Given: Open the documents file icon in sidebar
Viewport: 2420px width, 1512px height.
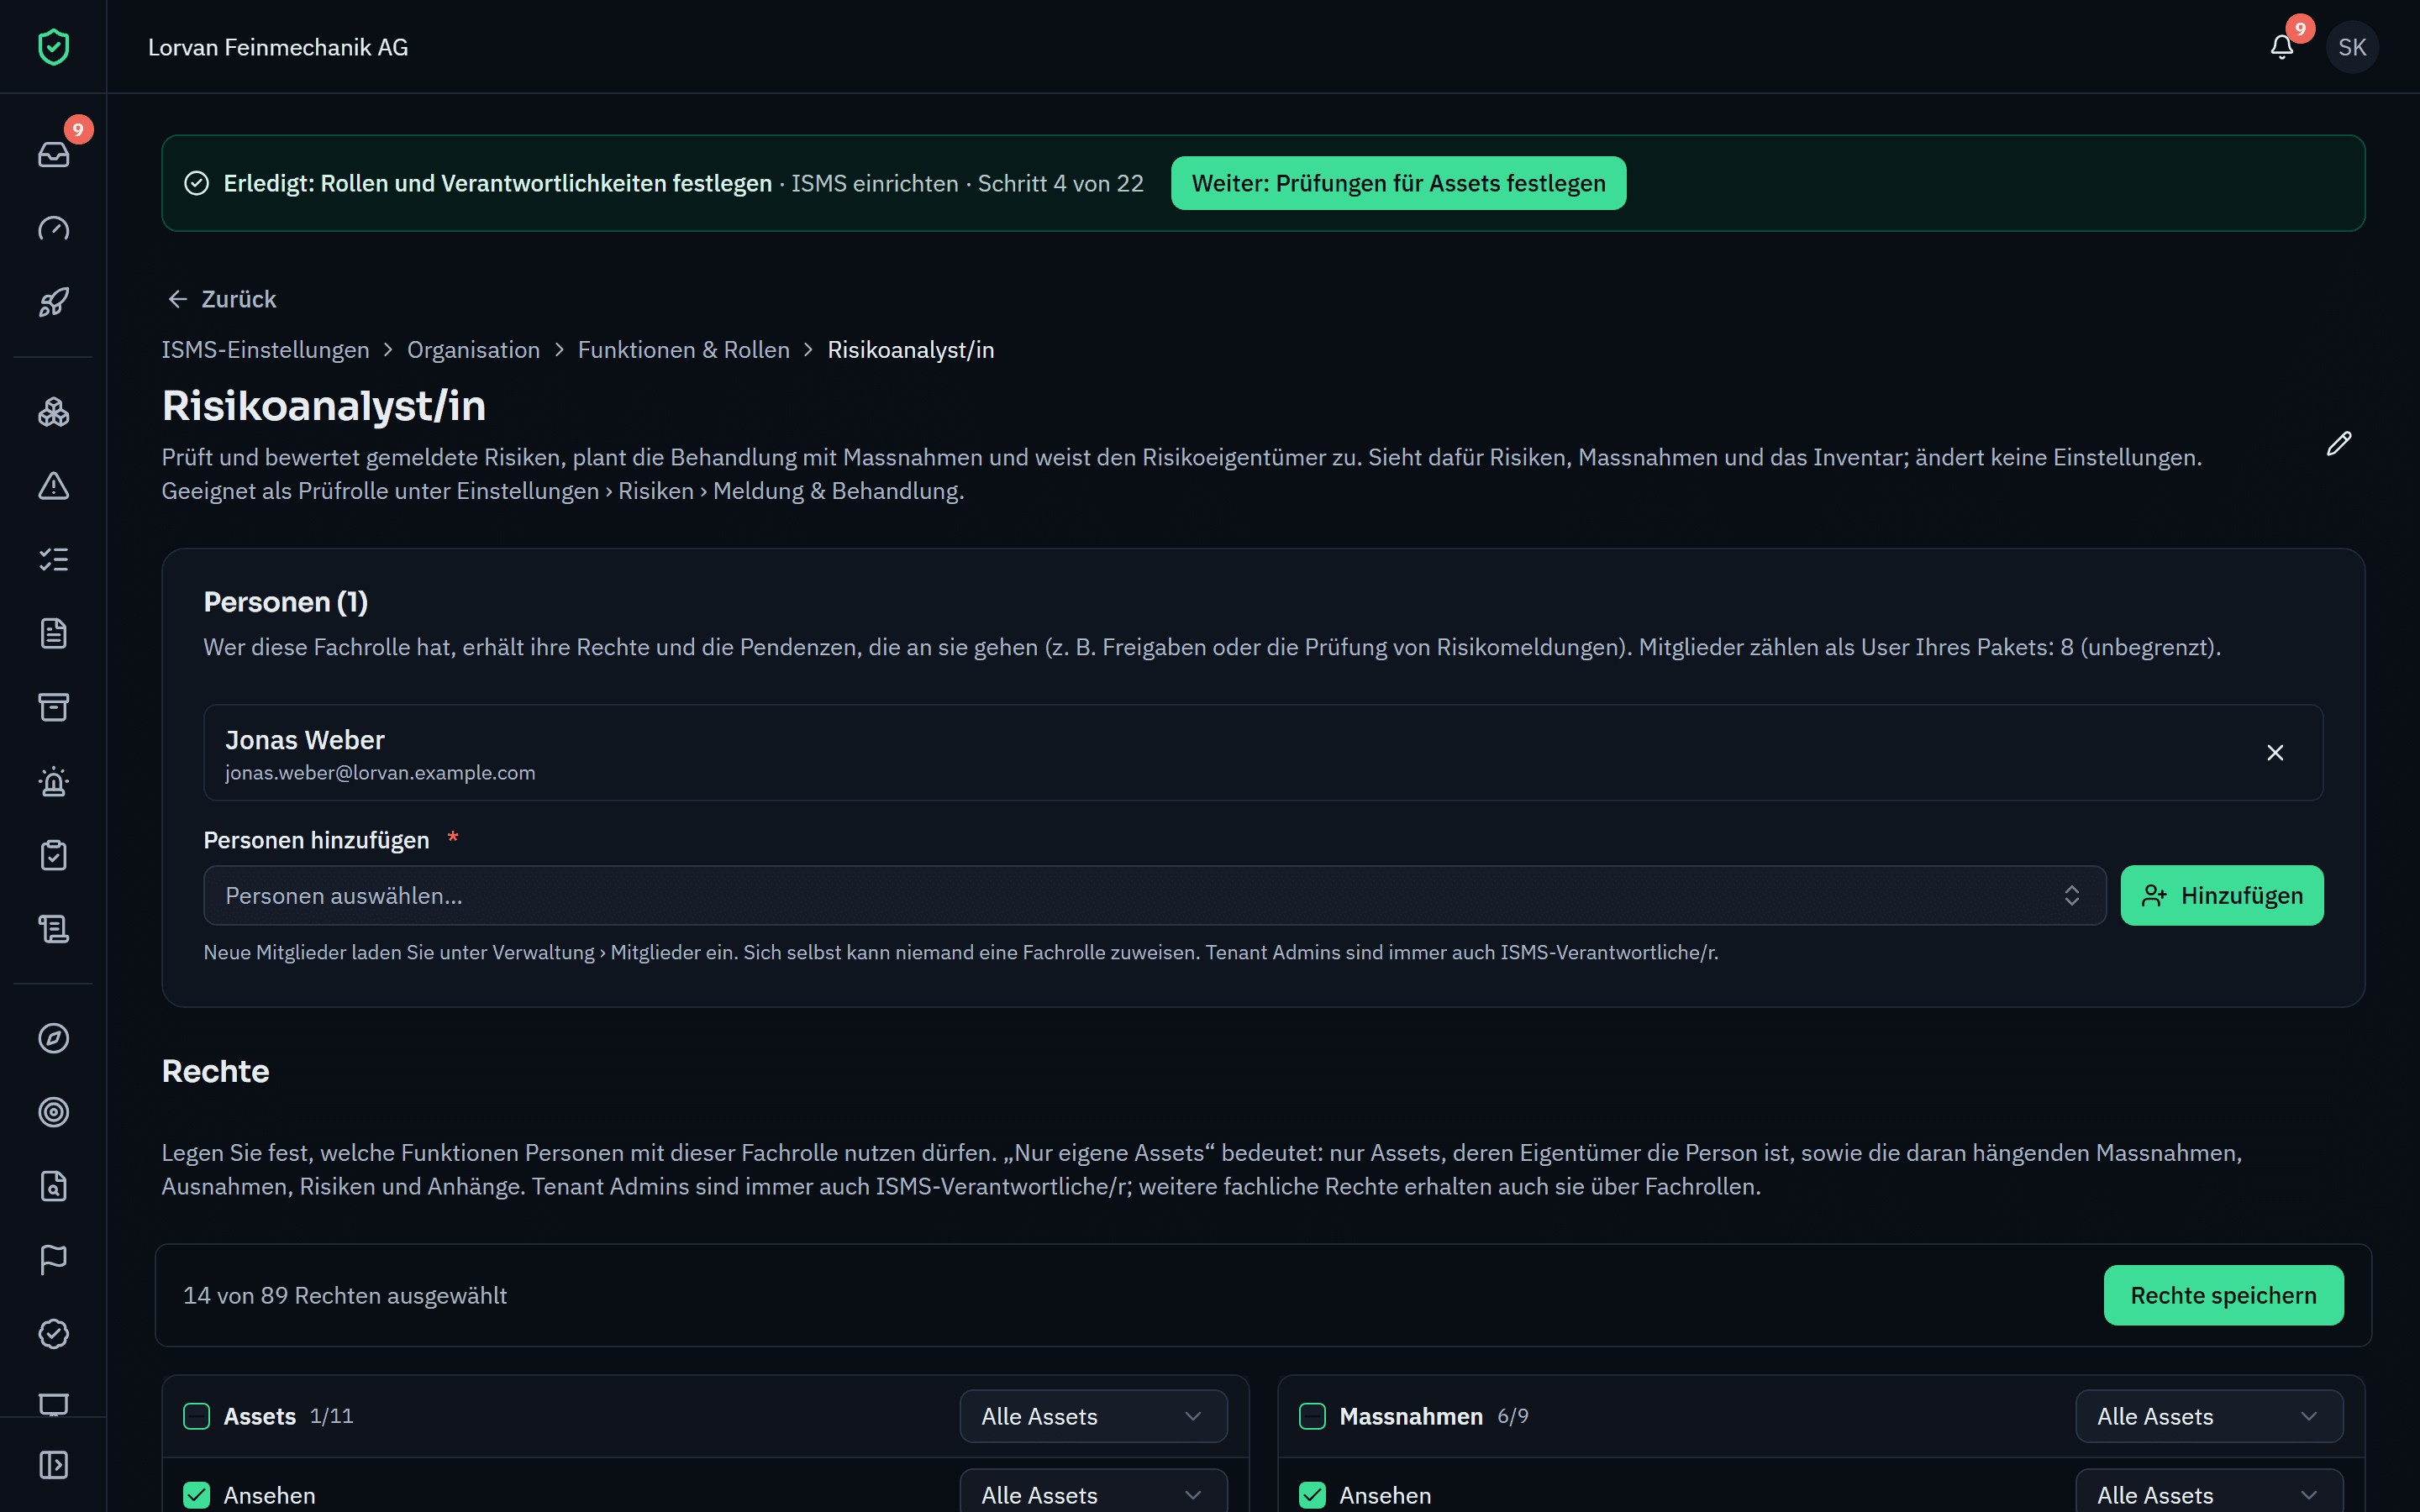Looking at the screenshot, I should tap(53, 634).
